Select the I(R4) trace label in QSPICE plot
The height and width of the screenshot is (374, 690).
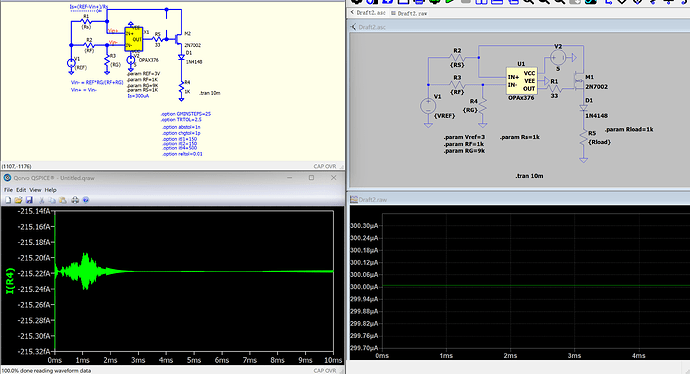(x=10, y=281)
